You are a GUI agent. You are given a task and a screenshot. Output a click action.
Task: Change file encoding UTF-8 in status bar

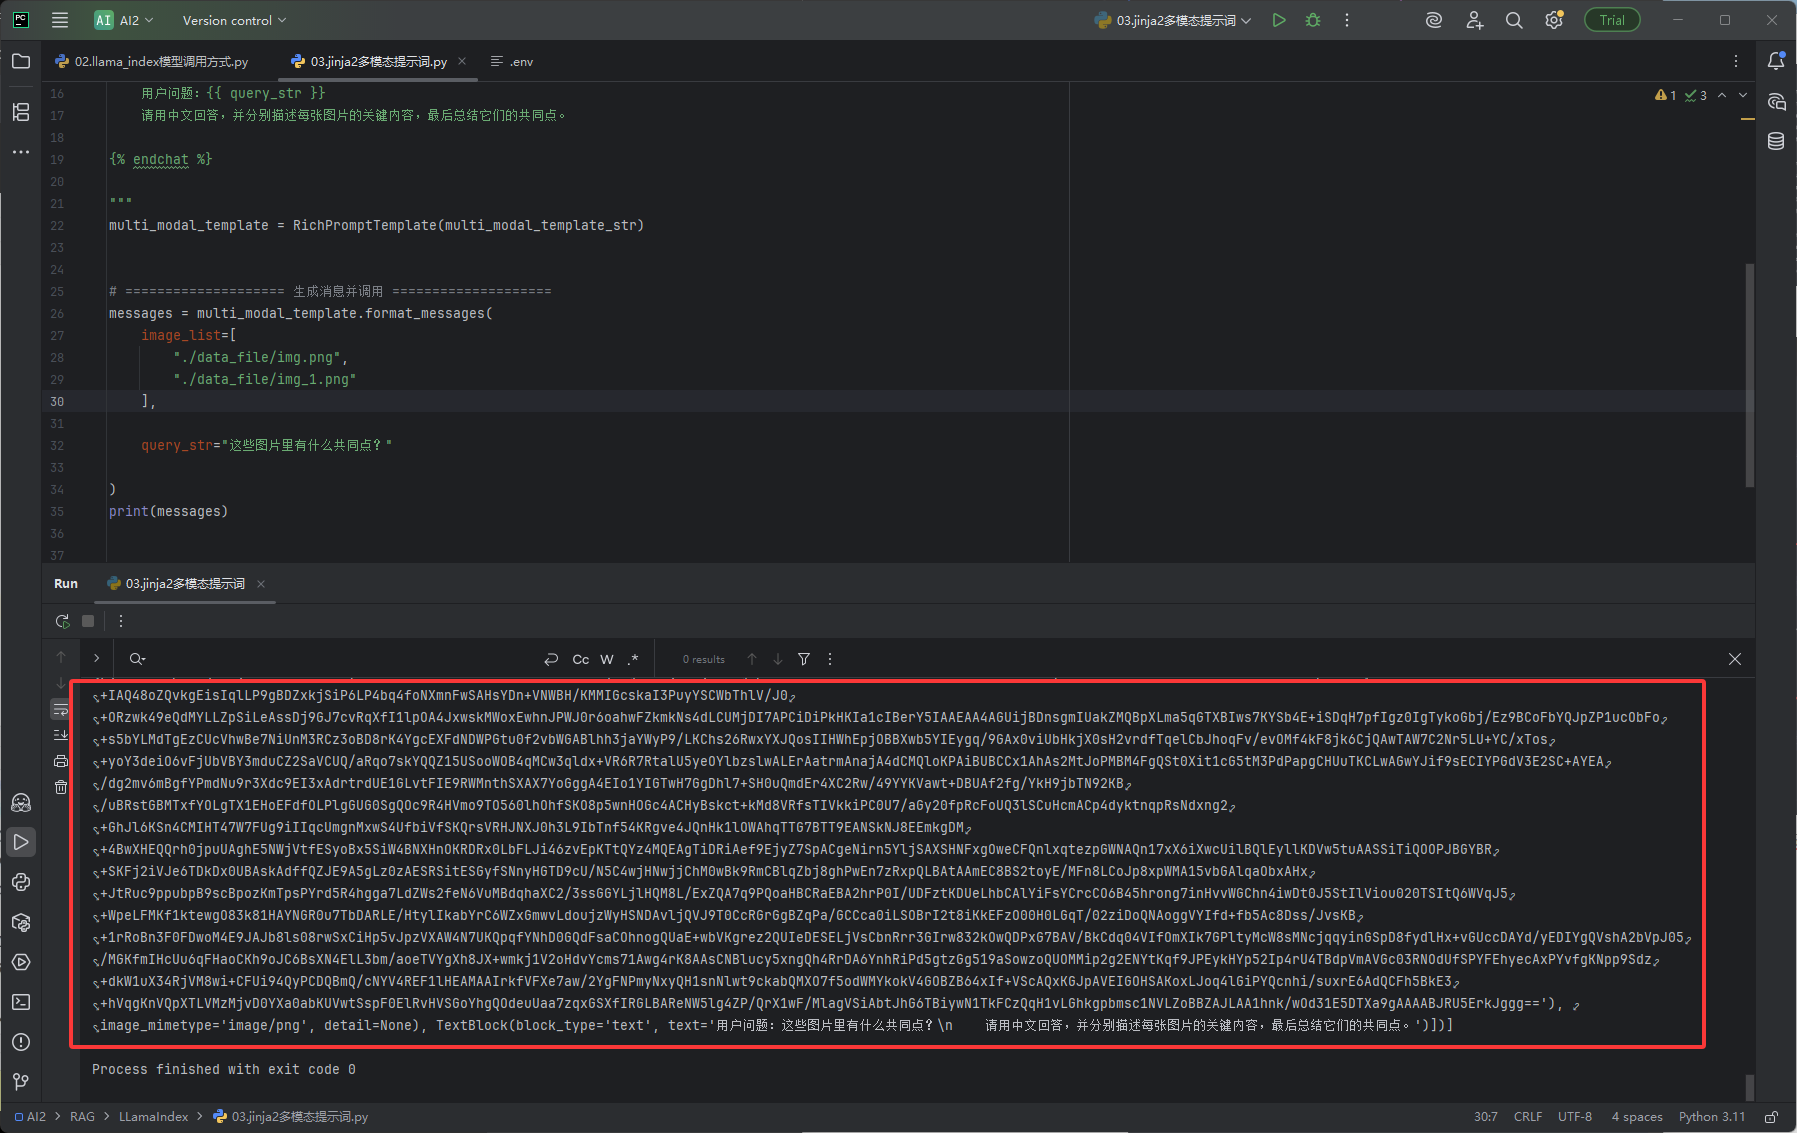[1575, 1117]
